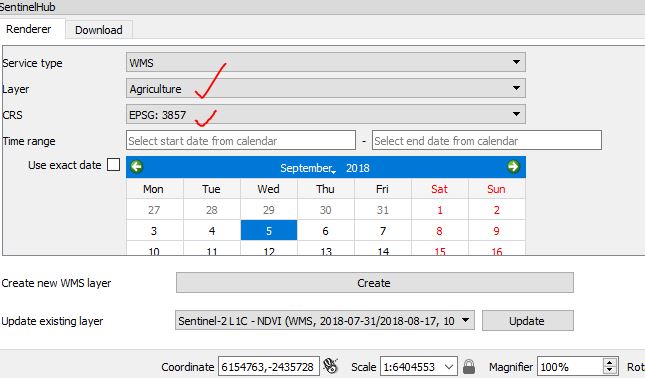Screen dimensions: 645x378
Task: Click the Magnifier 100% field
Action: tap(570, 366)
